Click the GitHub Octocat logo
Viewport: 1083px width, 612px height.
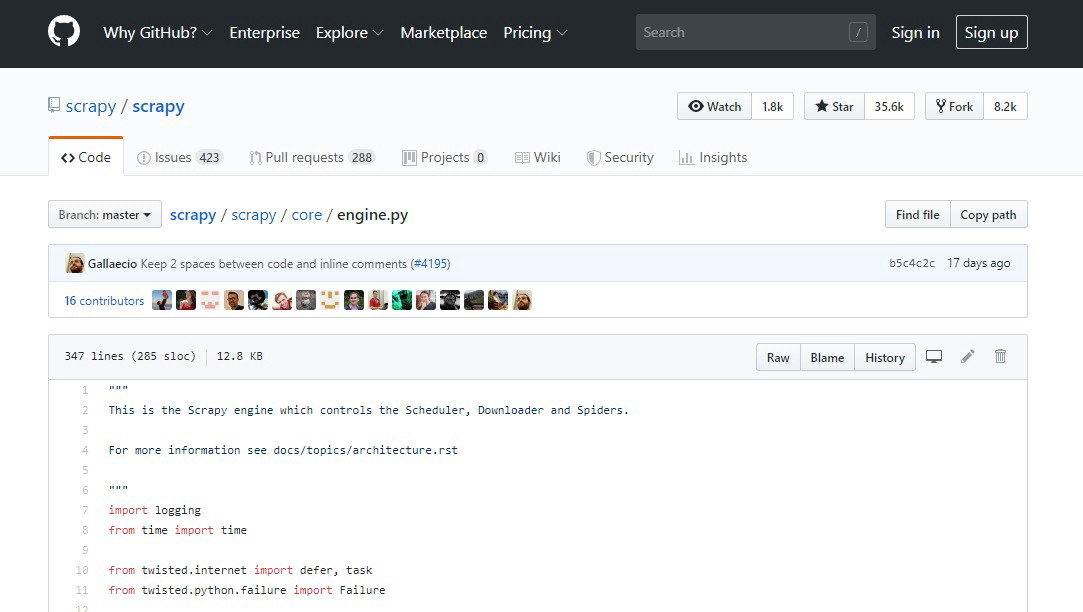[64, 32]
